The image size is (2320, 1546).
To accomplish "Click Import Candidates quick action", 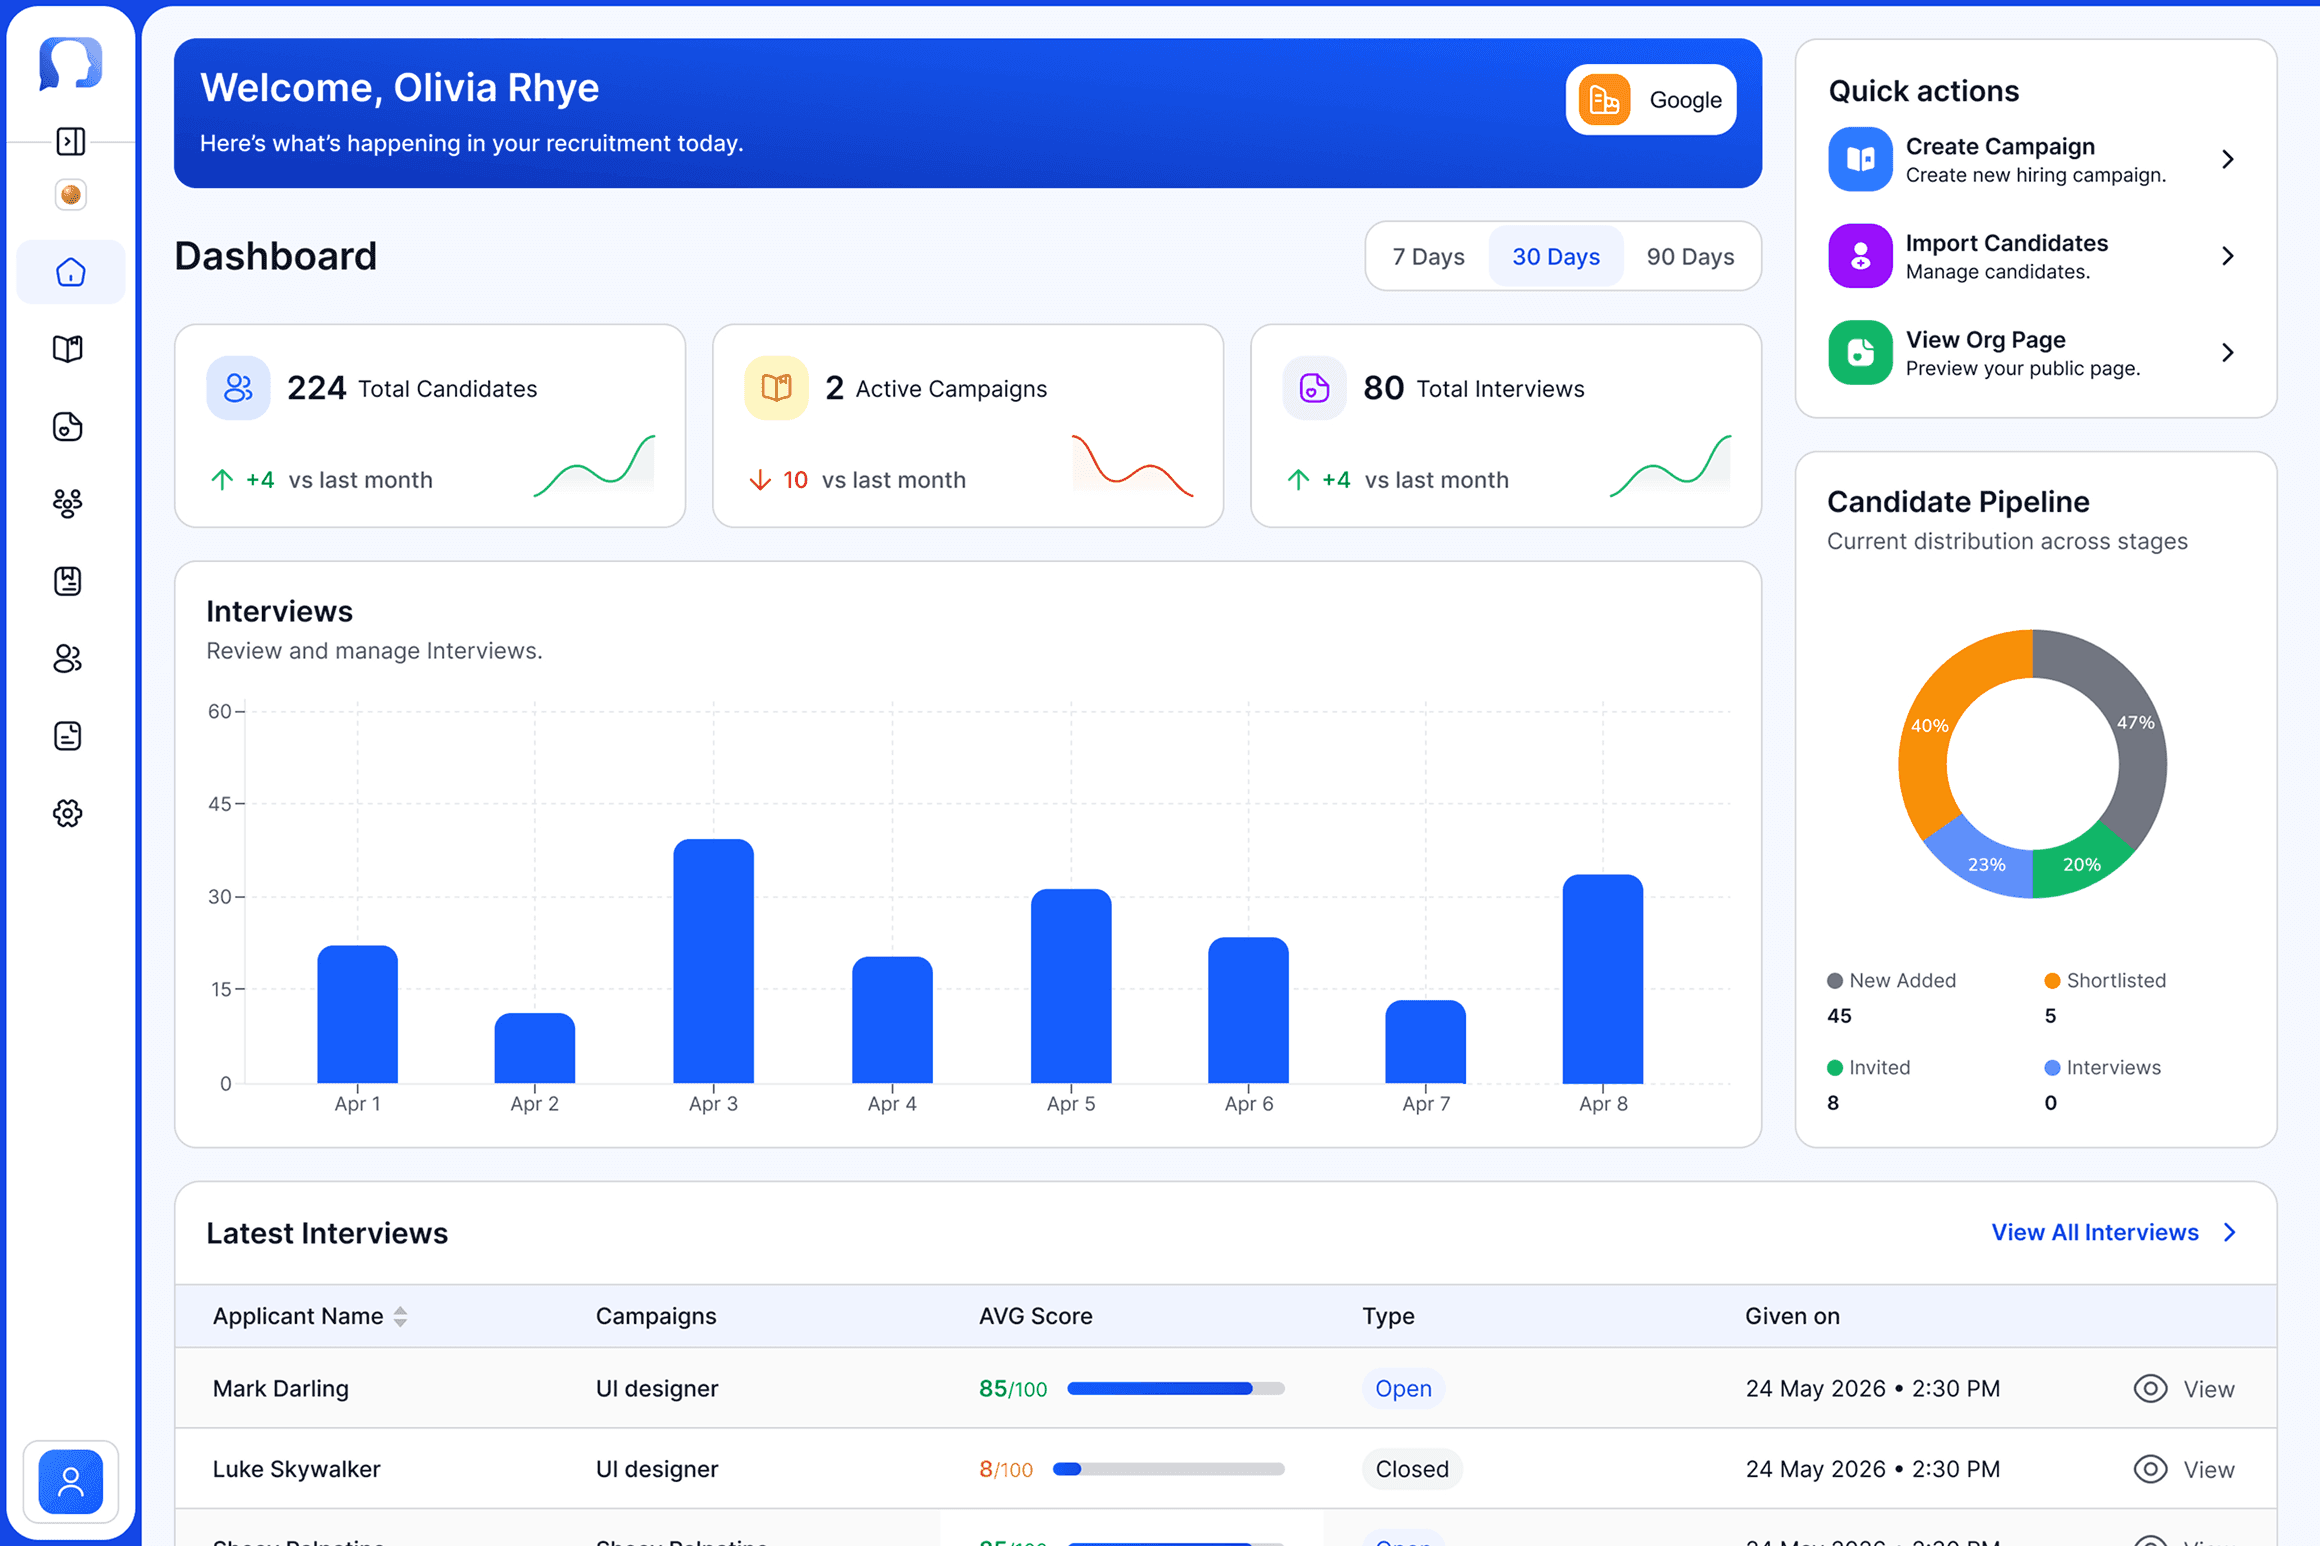I will (x=2036, y=256).
